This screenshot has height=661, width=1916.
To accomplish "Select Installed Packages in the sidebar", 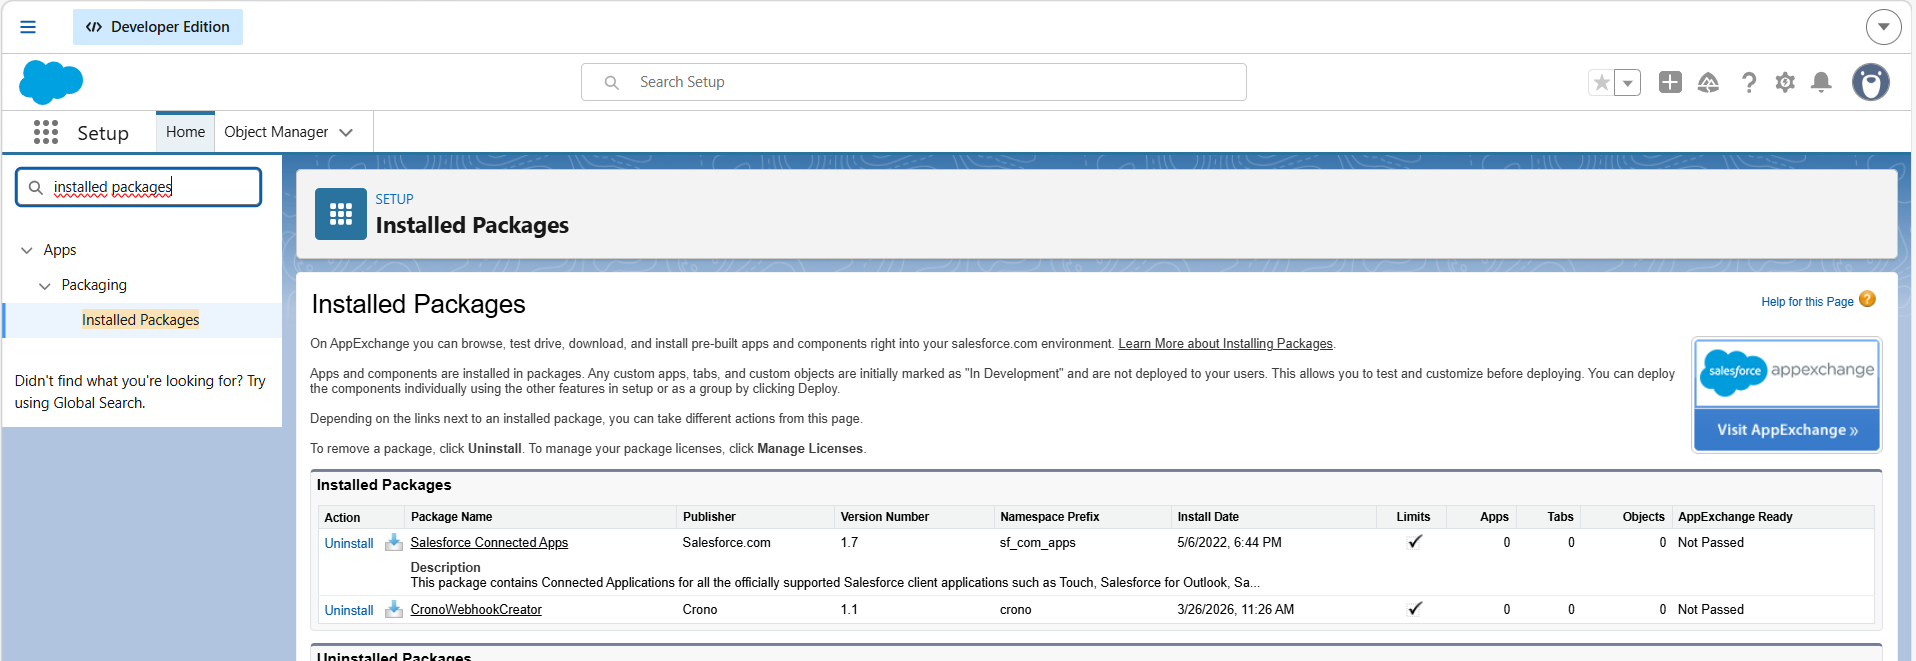I will click(x=141, y=320).
